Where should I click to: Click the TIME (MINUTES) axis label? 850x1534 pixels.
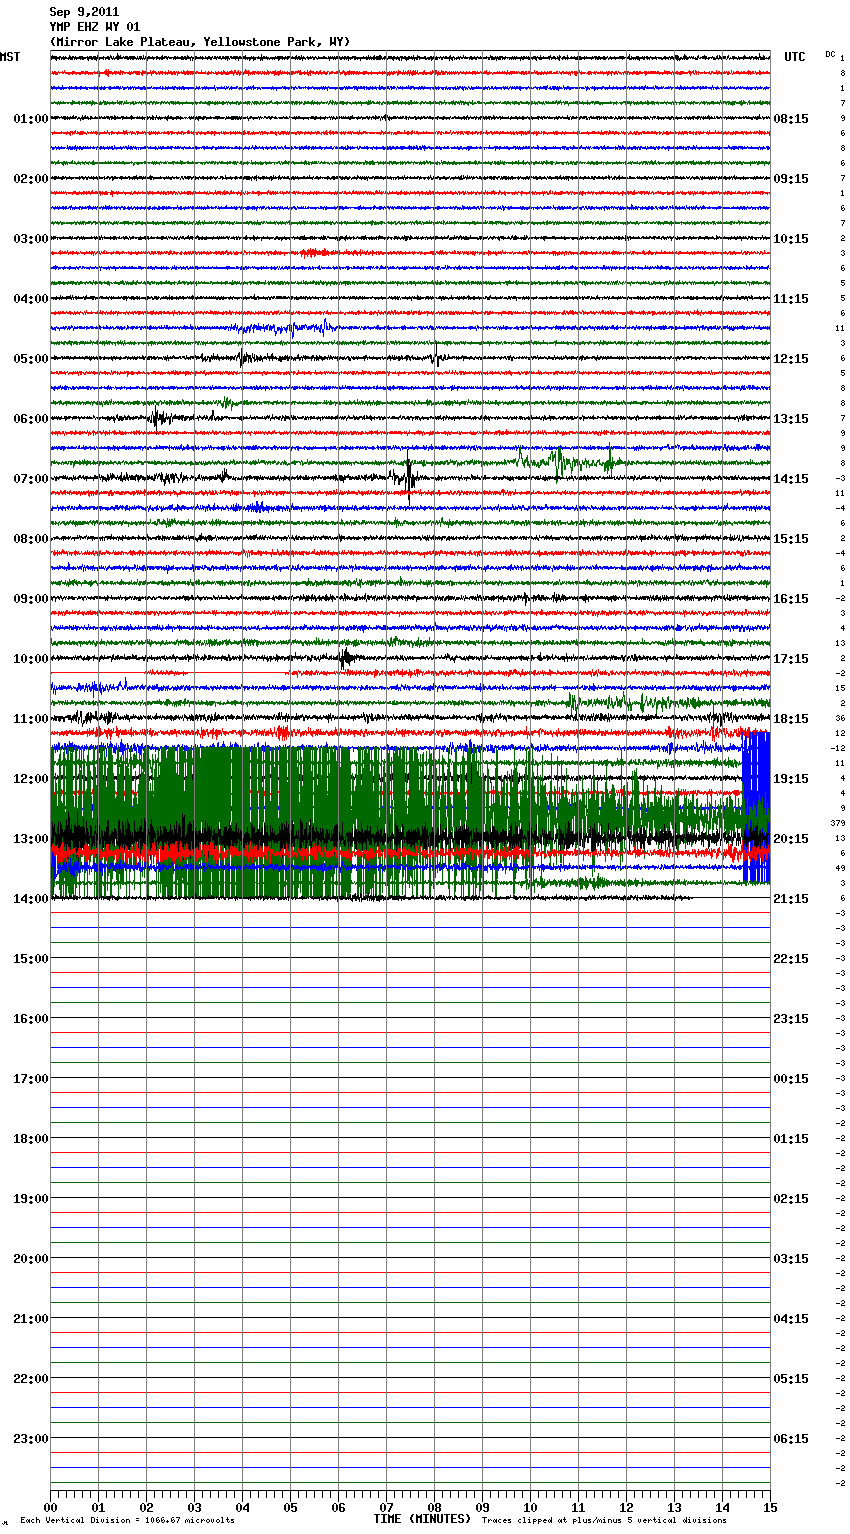coord(422,1519)
